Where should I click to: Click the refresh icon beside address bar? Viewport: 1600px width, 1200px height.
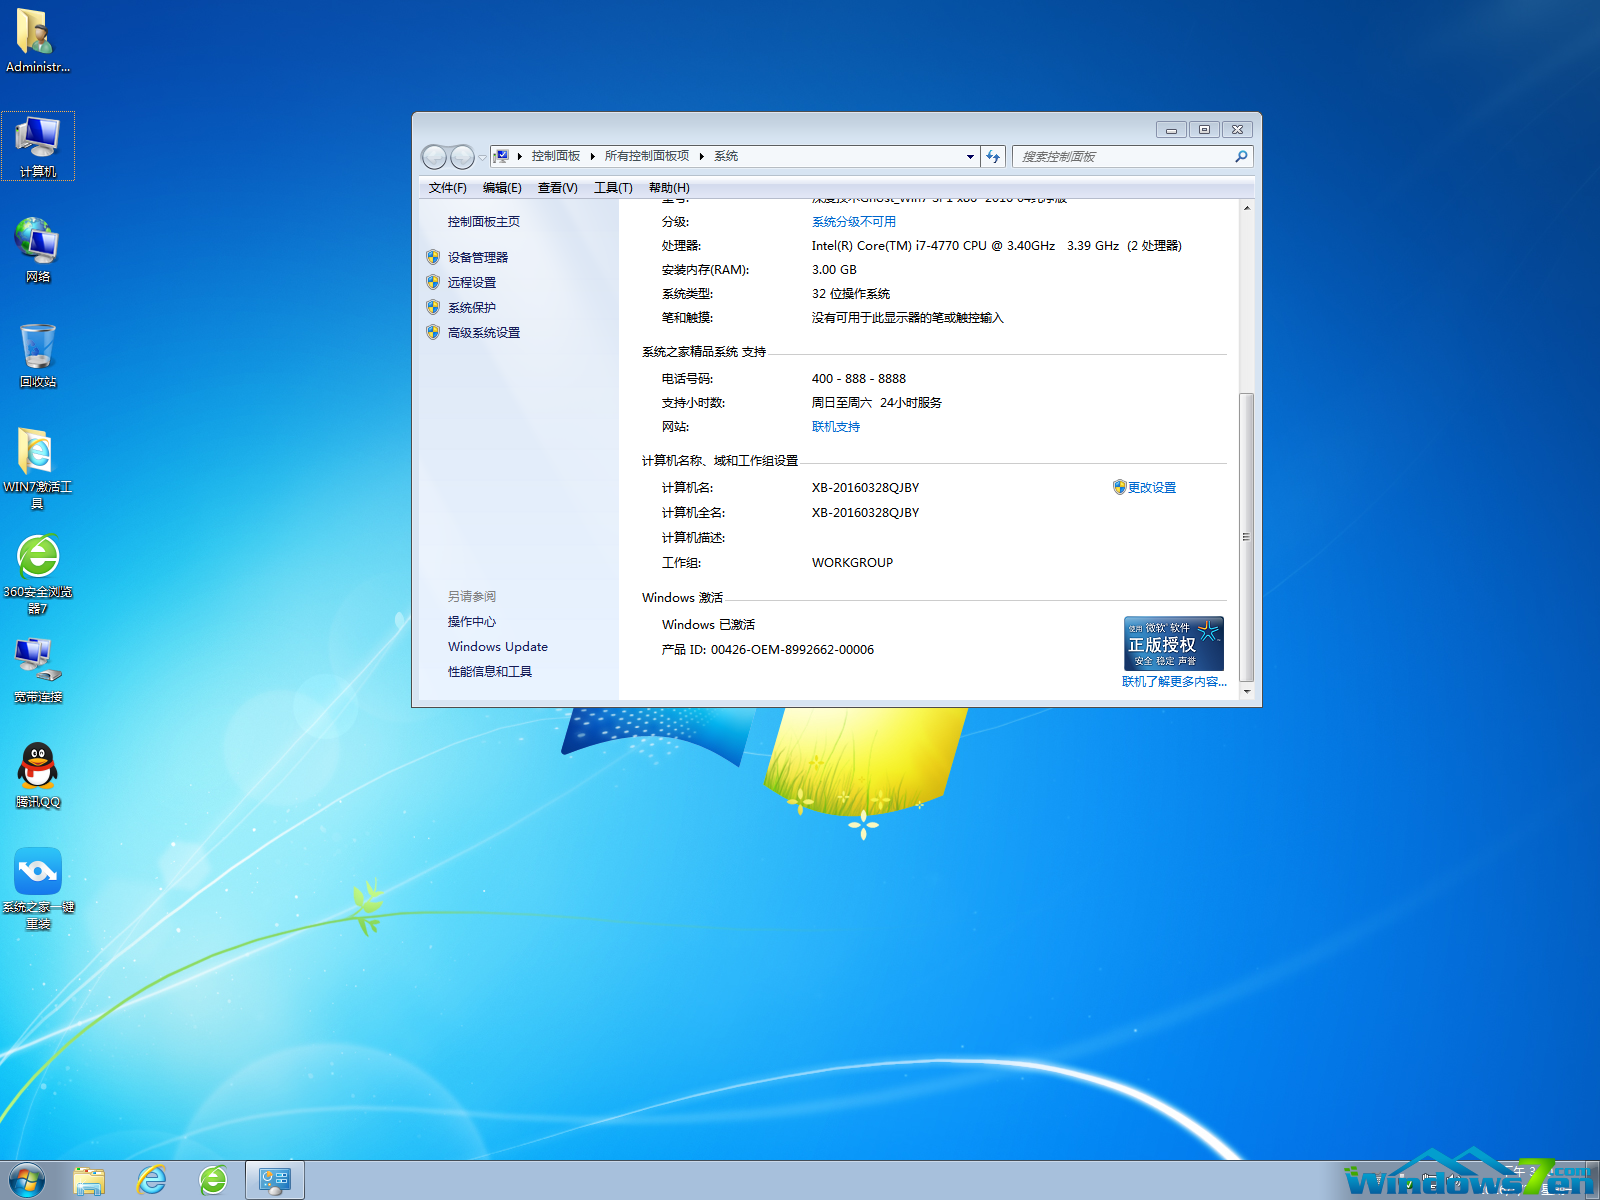pos(993,156)
